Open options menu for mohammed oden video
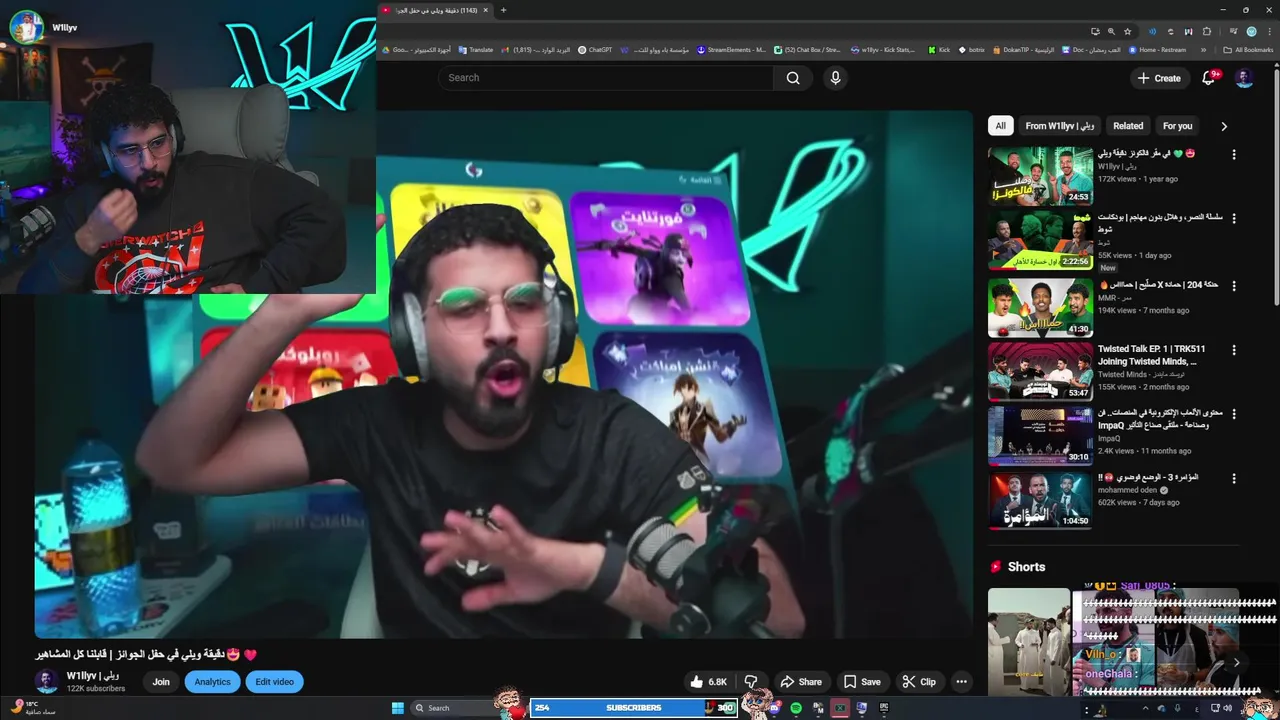This screenshot has width=1280, height=720. click(1234, 478)
